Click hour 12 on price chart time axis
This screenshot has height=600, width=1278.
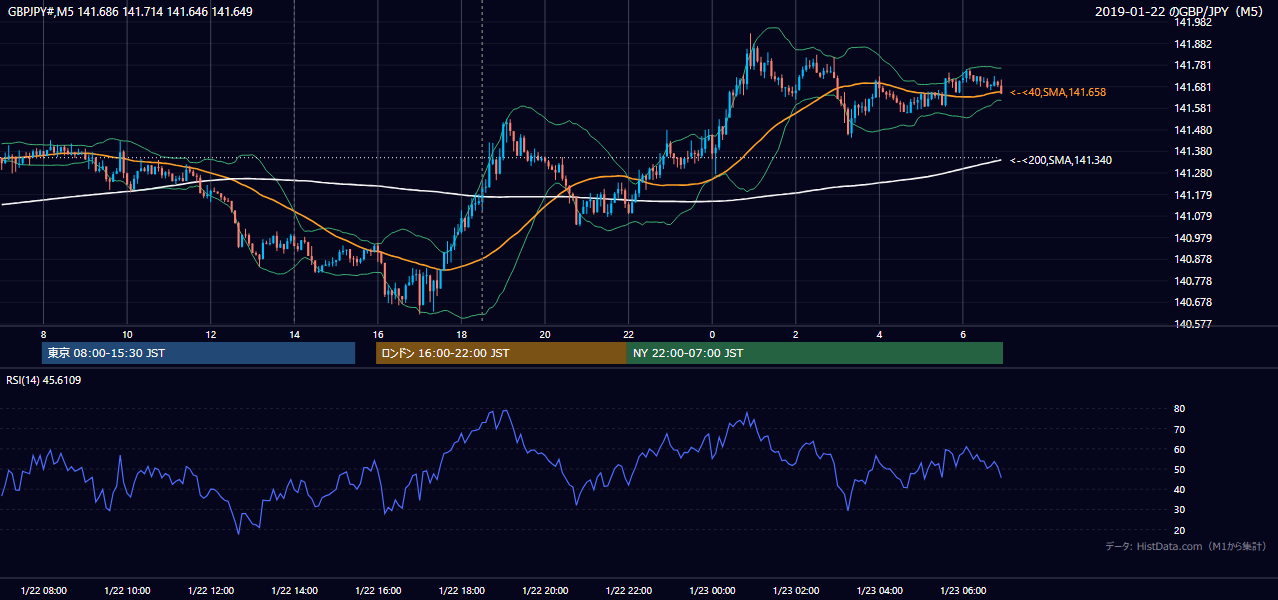210,334
